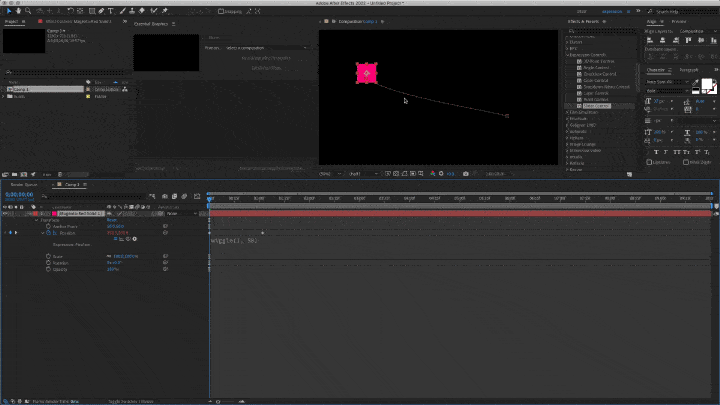The width and height of the screenshot is (720, 405).
Task: Select the Brush tool
Action: click(123, 11)
